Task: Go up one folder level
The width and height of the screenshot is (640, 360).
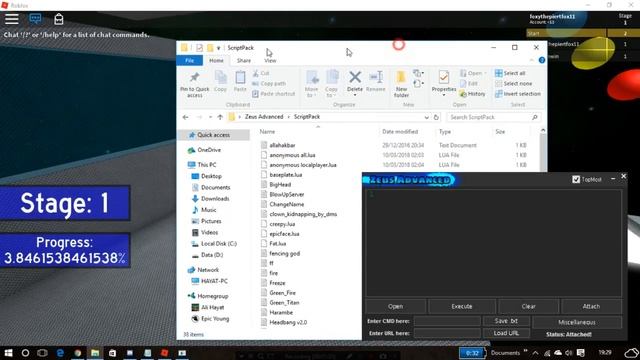Action: [x=220, y=117]
